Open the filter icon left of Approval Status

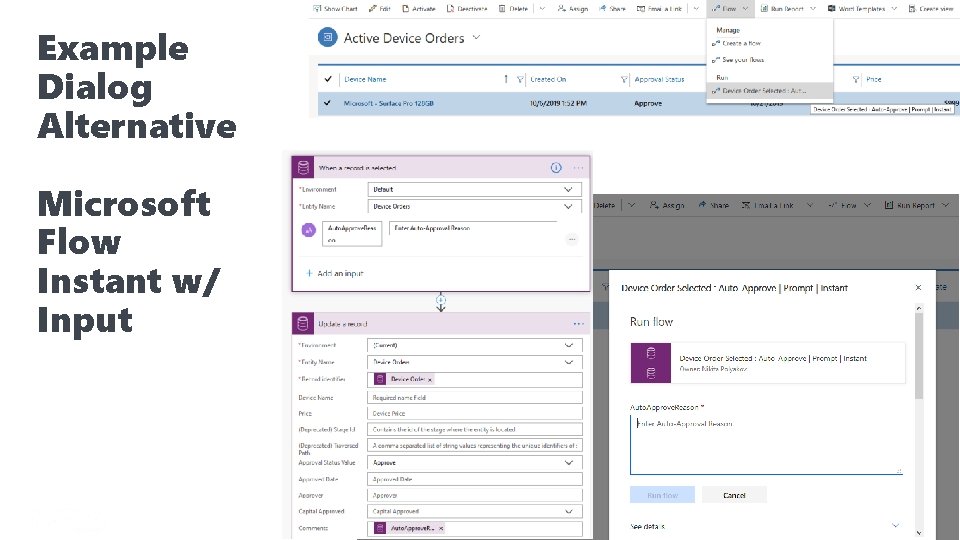pyautogui.click(x=624, y=79)
